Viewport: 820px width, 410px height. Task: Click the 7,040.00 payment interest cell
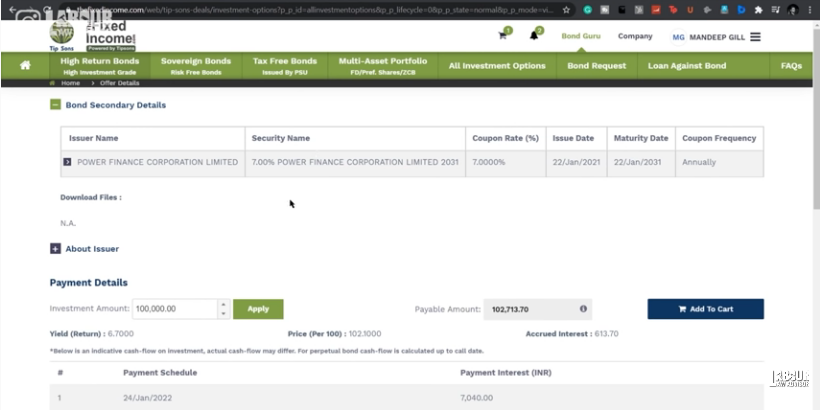[x=476, y=398]
